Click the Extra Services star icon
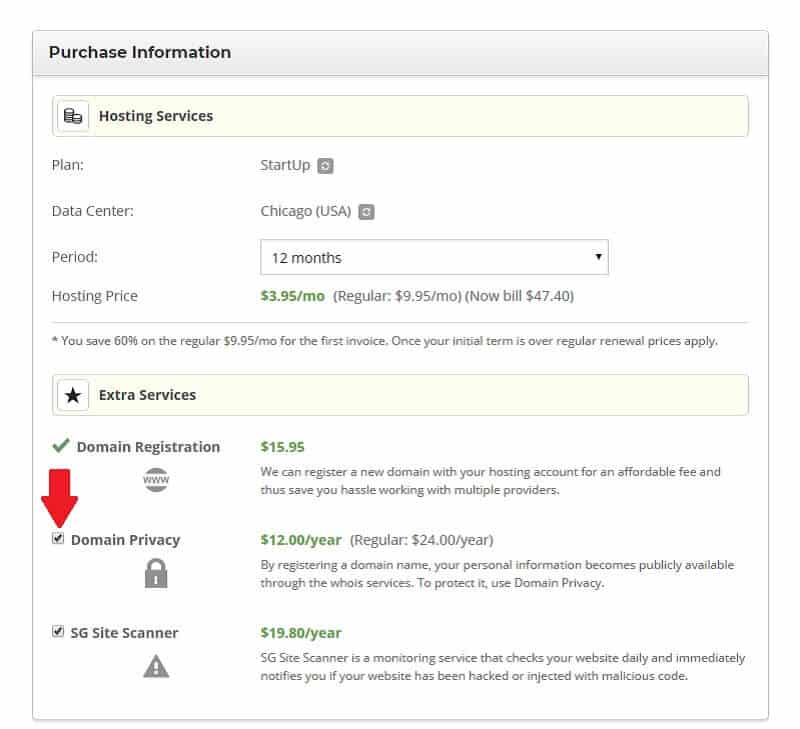The width and height of the screenshot is (800, 729). point(73,395)
